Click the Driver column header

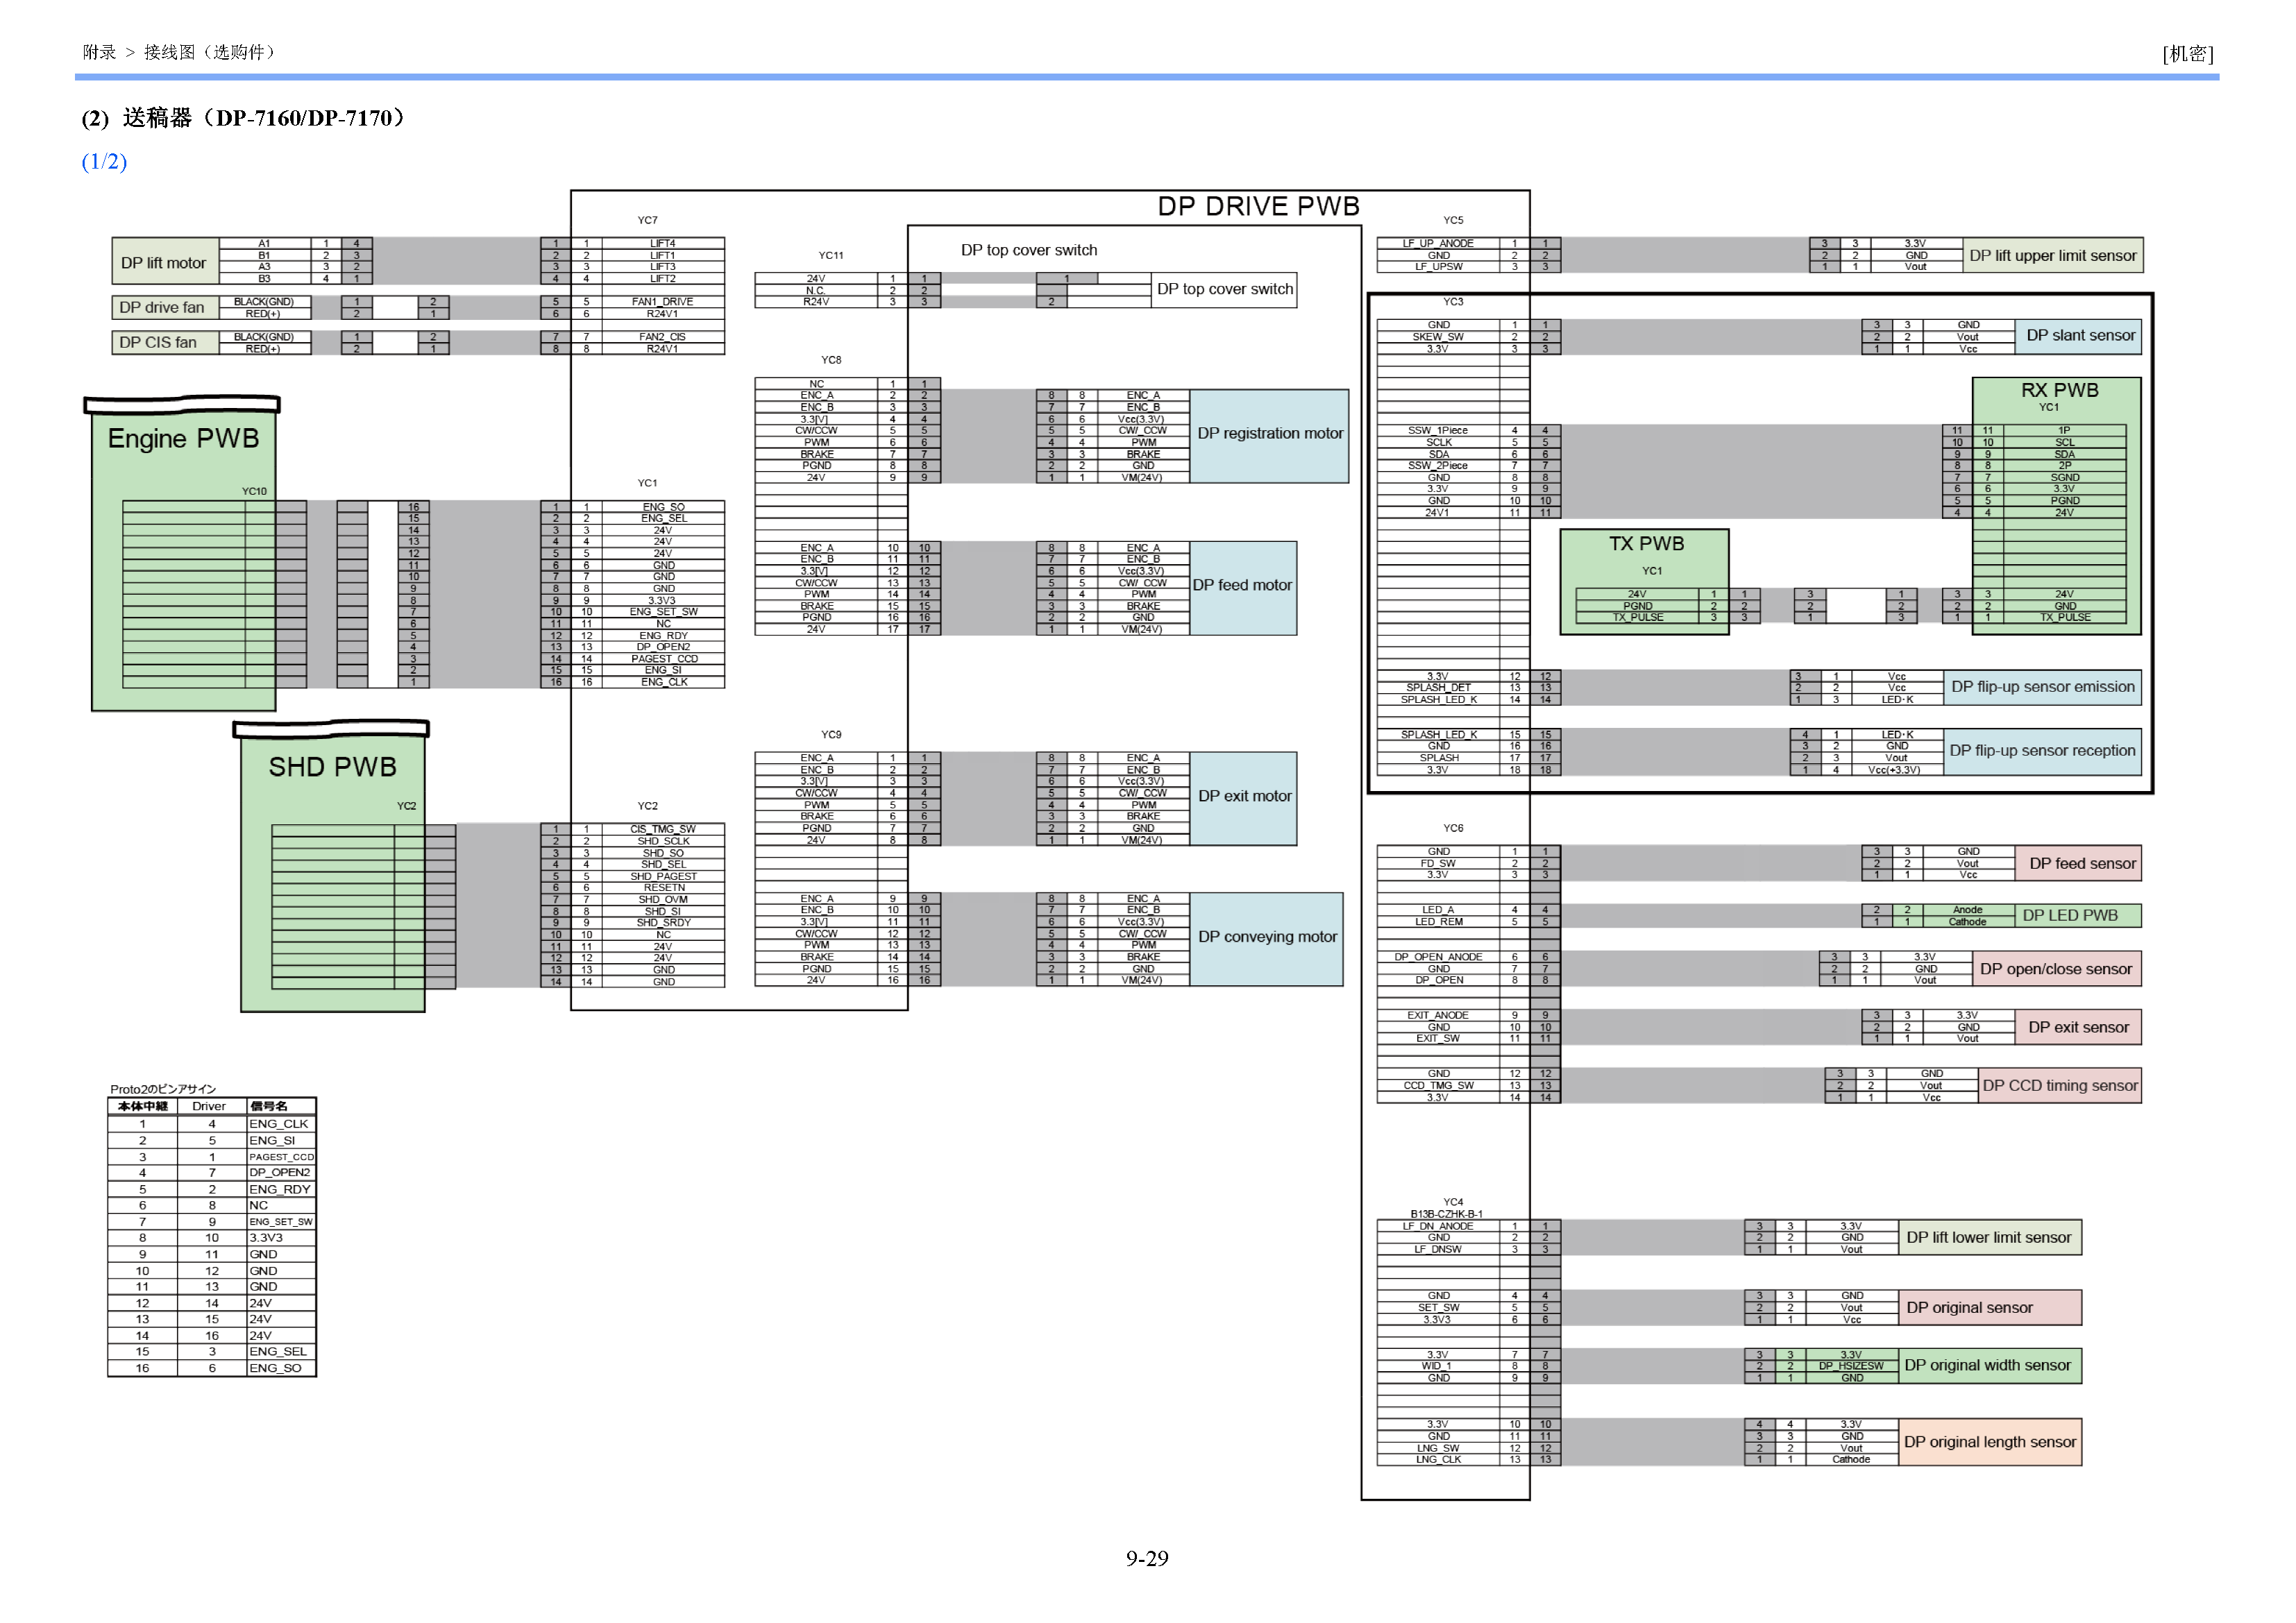coord(209,1106)
